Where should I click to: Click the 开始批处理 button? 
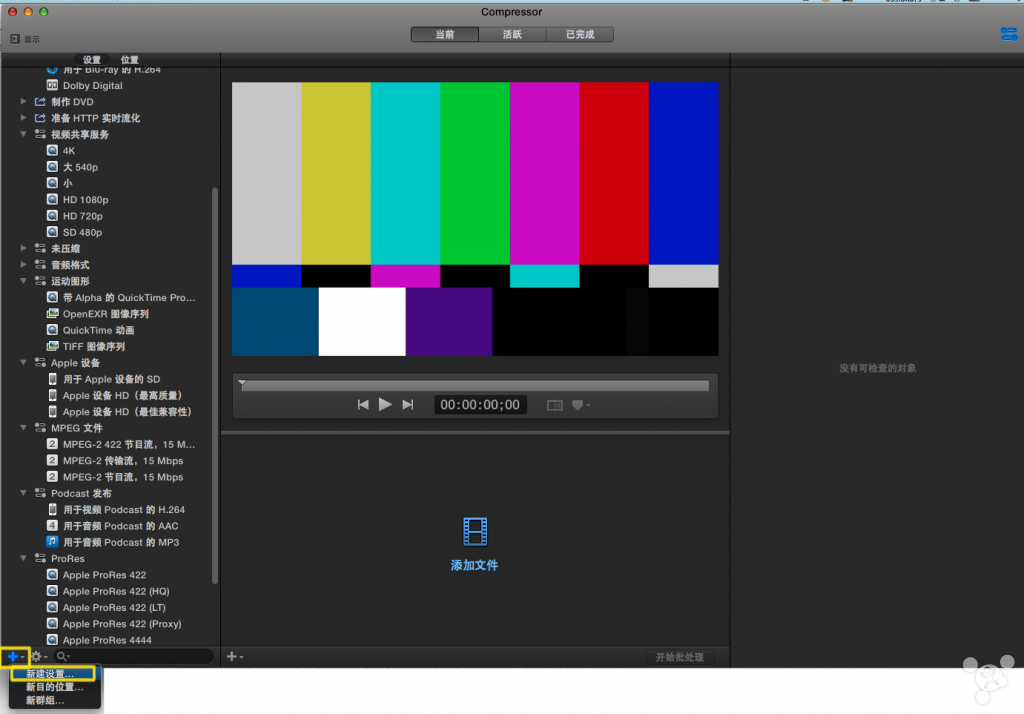[x=679, y=657]
